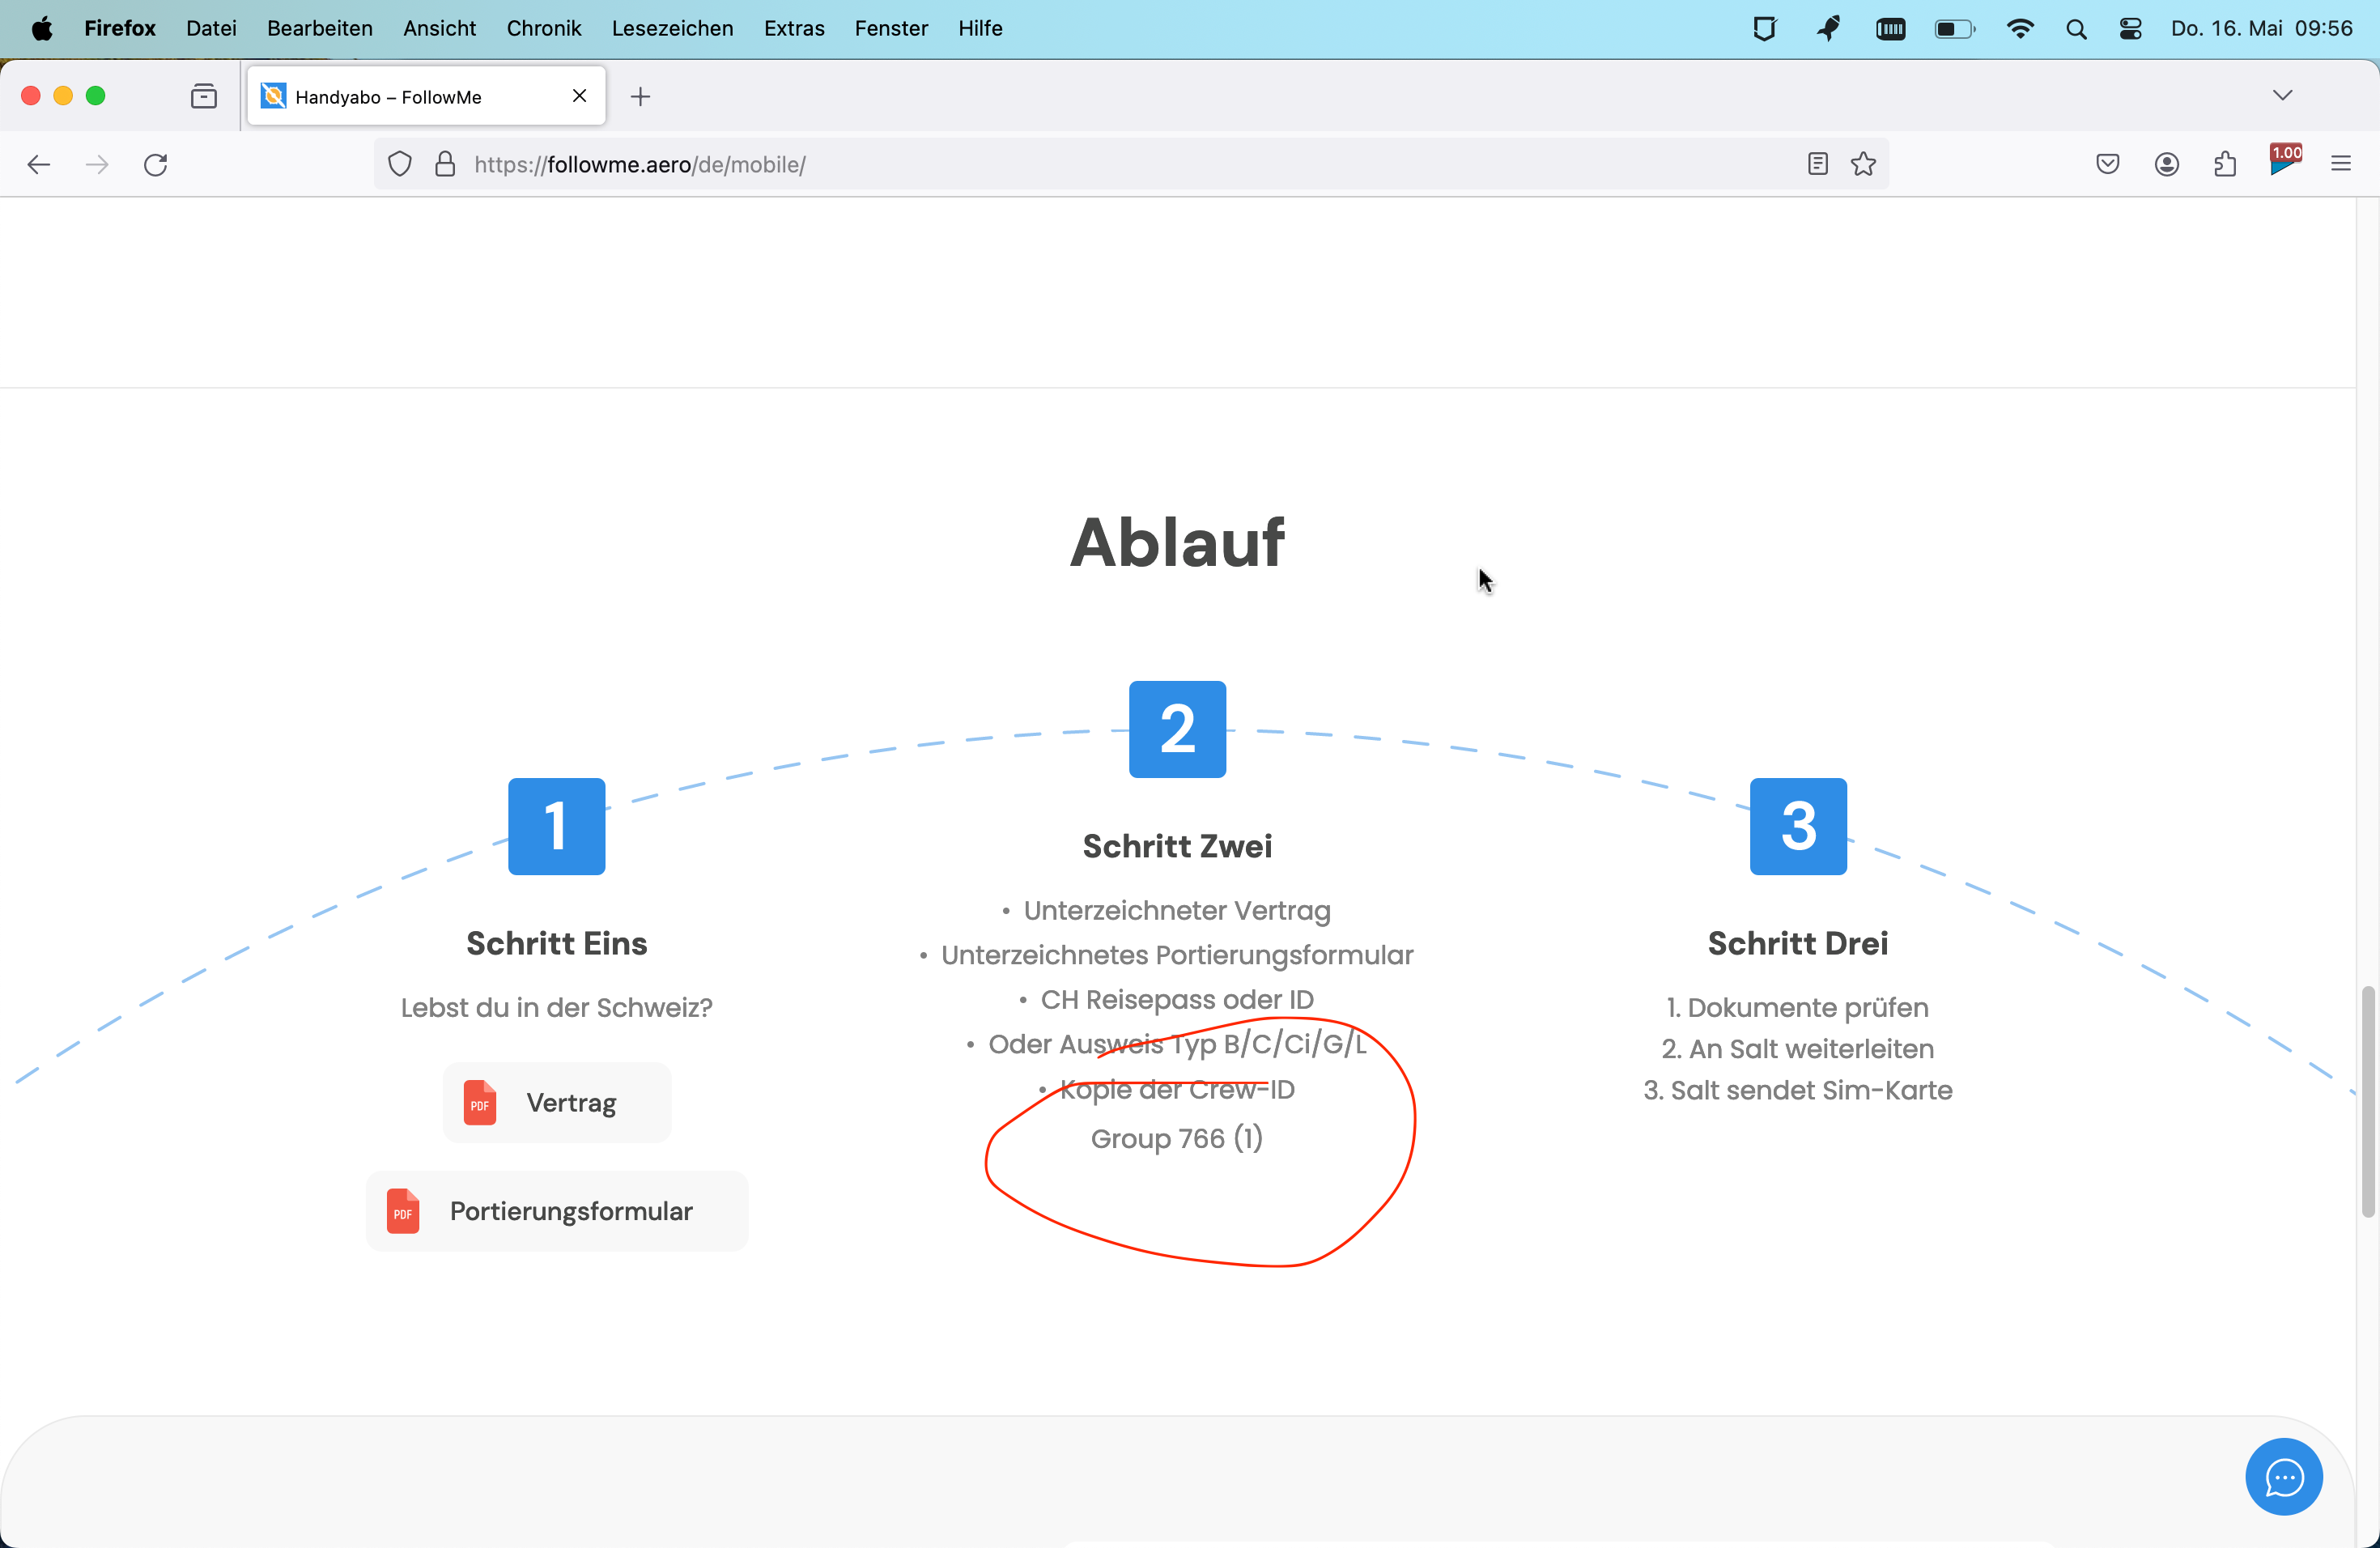Image resolution: width=2380 pixels, height=1548 pixels.
Task: Click the Schritt Eins heading
Action: click(557, 943)
